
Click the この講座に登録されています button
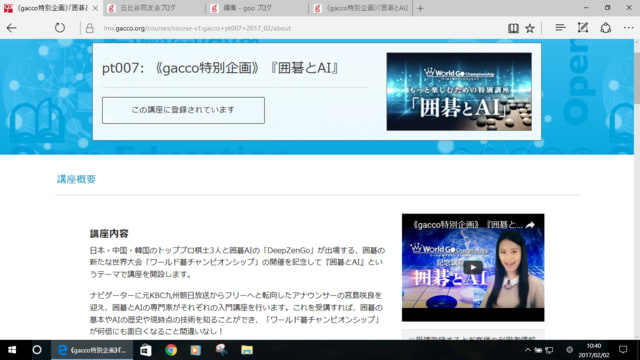[183, 110]
